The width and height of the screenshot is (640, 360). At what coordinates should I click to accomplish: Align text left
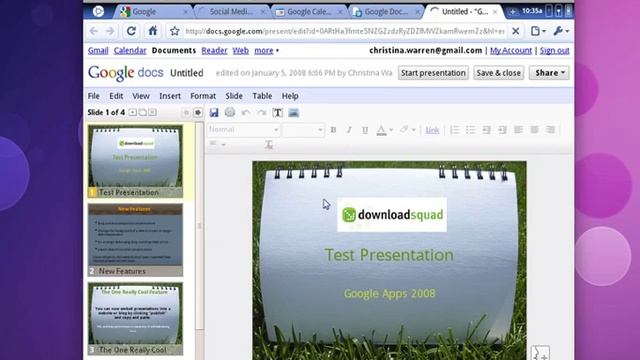tap(518, 130)
